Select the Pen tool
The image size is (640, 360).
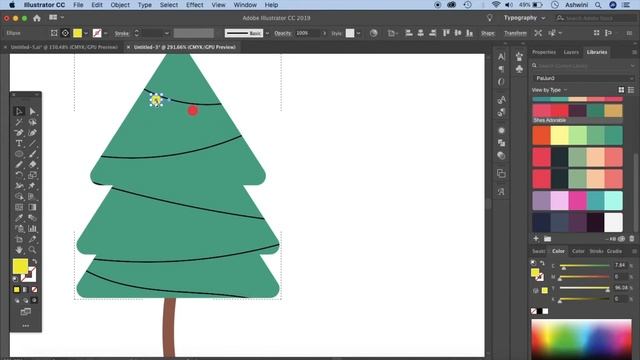pyautogui.click(x=19, y=133)
